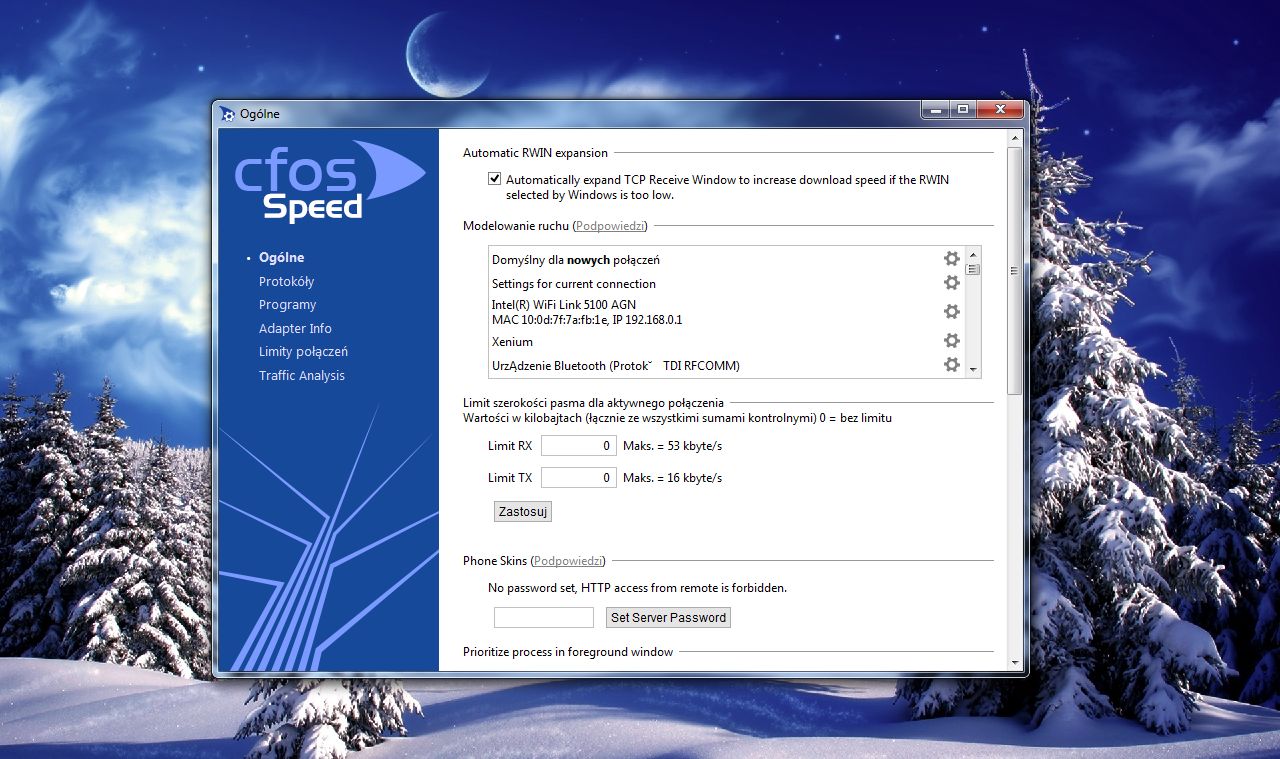Maximize the Ogólne window
The height and width of the screenshot is (759, 1280).
[x=962, y=109]
